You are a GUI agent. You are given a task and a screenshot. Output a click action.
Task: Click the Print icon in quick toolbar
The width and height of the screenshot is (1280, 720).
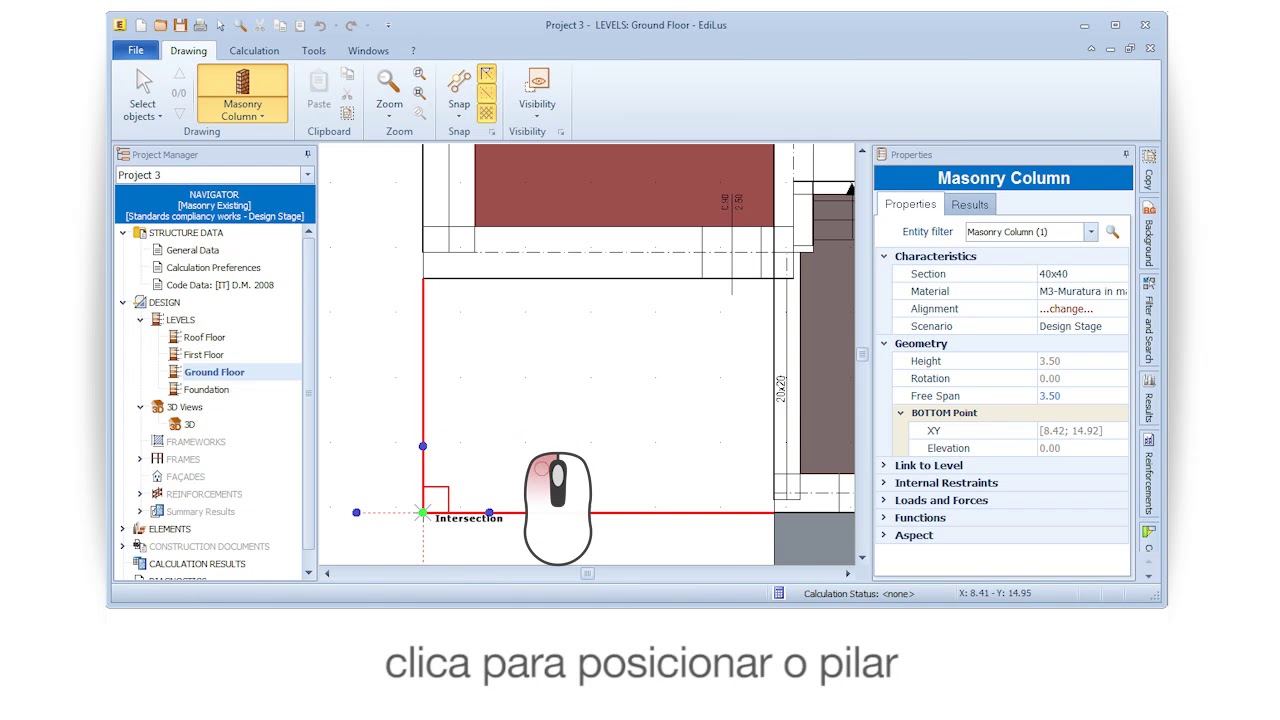(200, 25)
